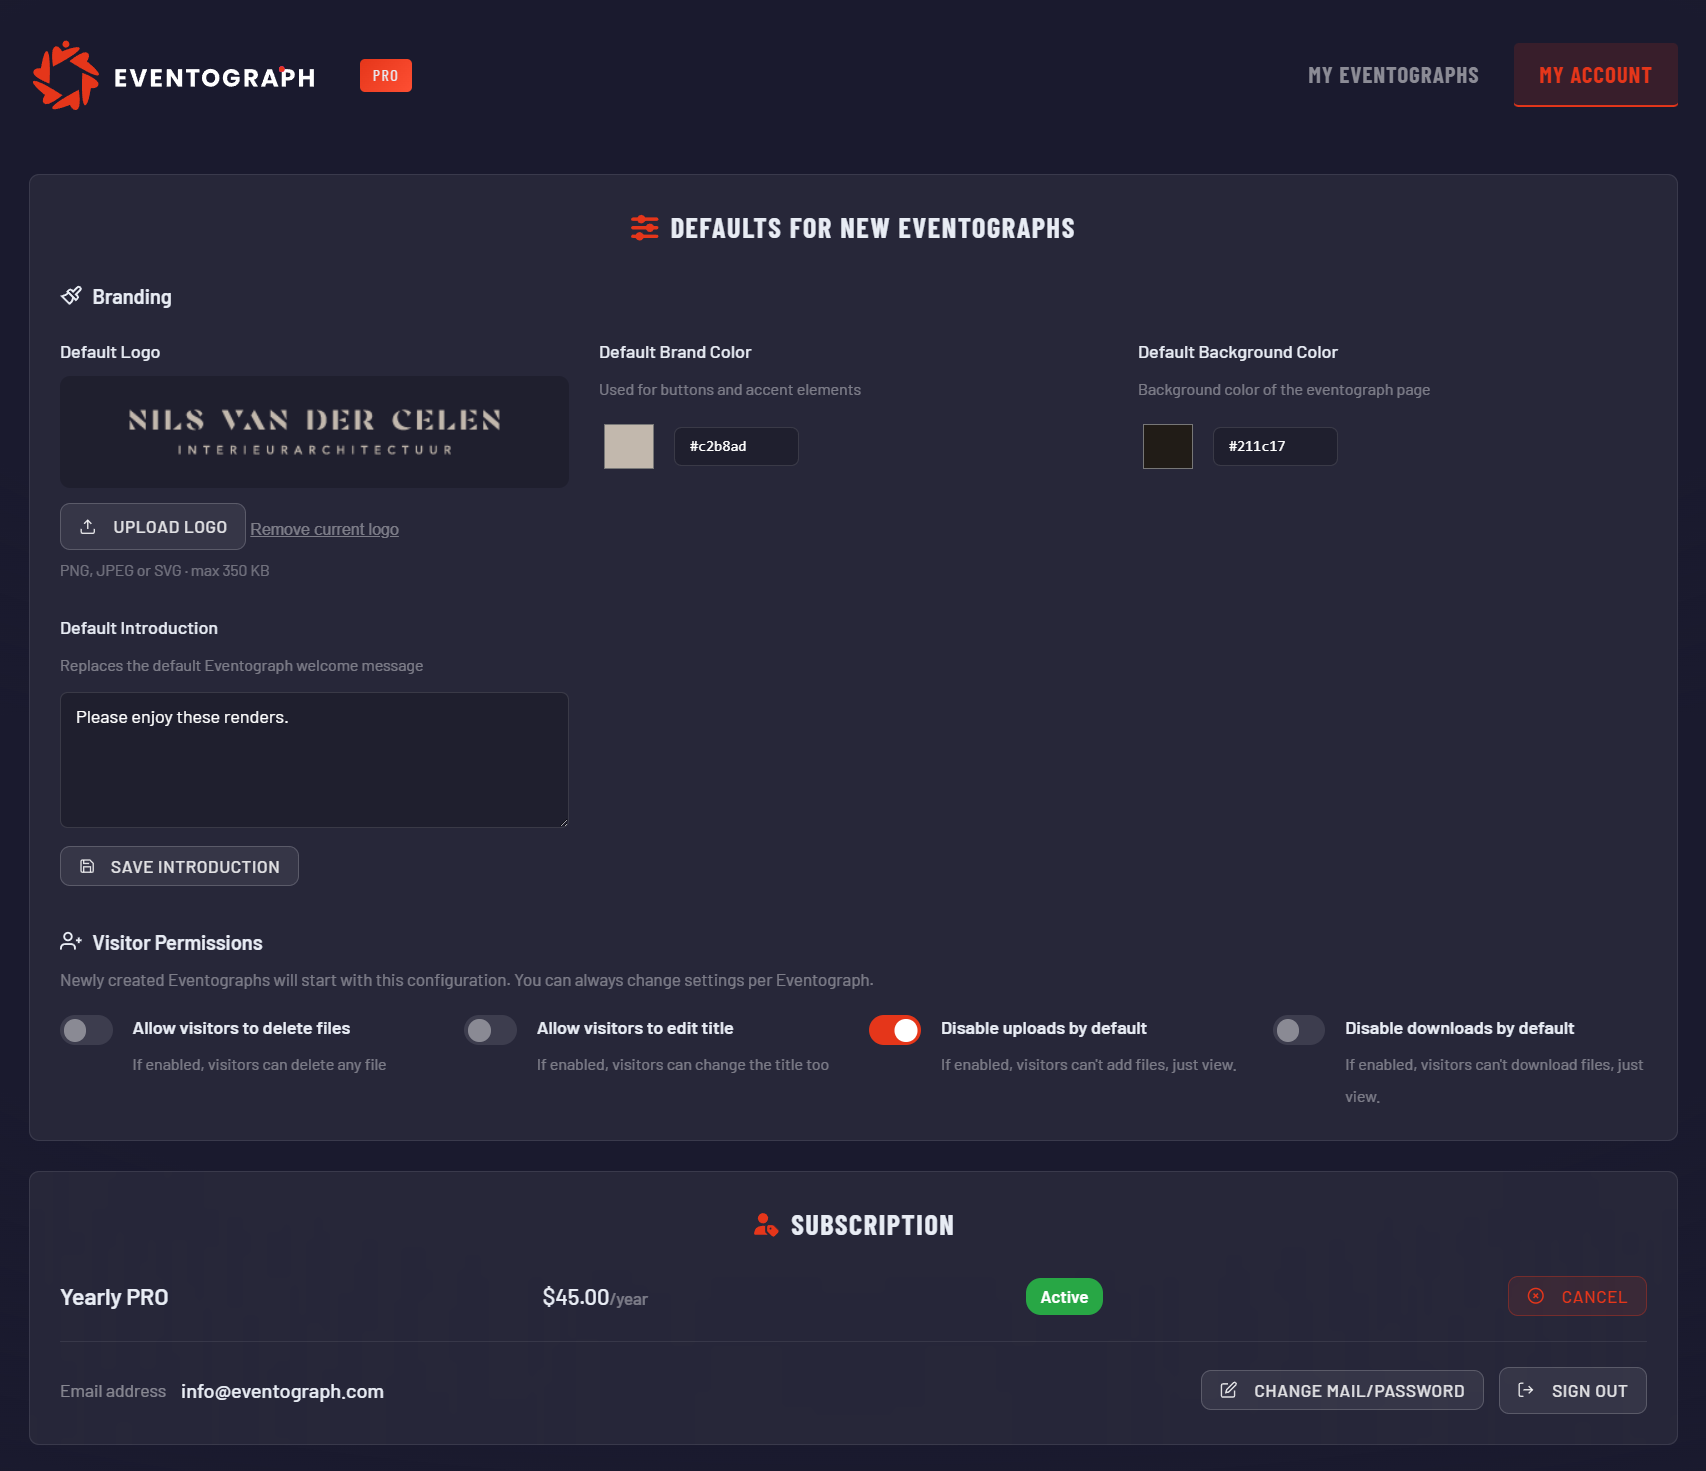Click the "Defaults for New Eventographs" heading
This screenshot has height=1471, width=1706.
tap(873, 228)
